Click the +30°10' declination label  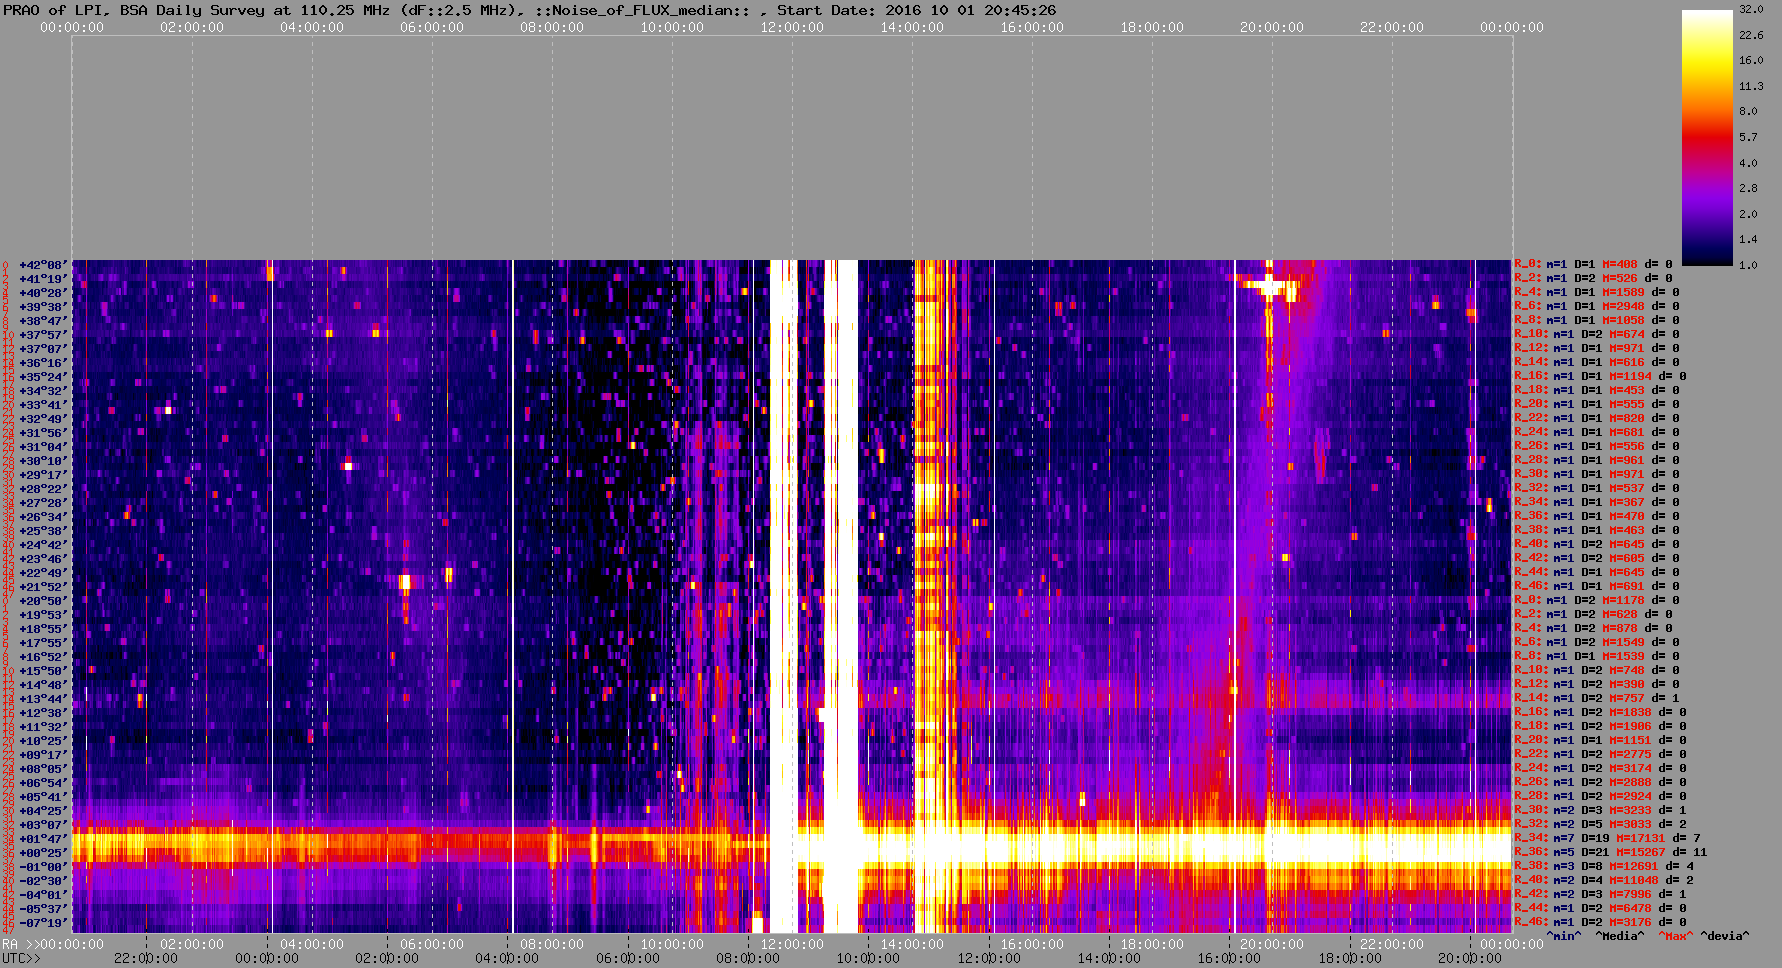click(x=43, y=461)
